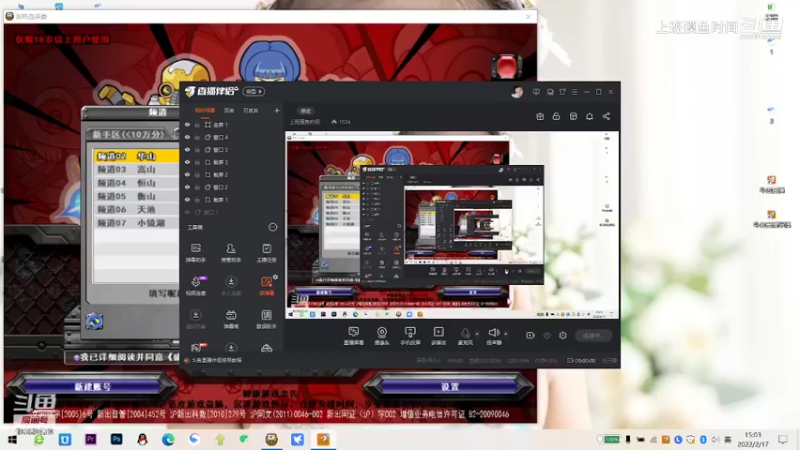The width and height of the screenshot is (800, 450).
Task: Click the red round button in game window
Action: pyautogui.click(x=506, y=66)
